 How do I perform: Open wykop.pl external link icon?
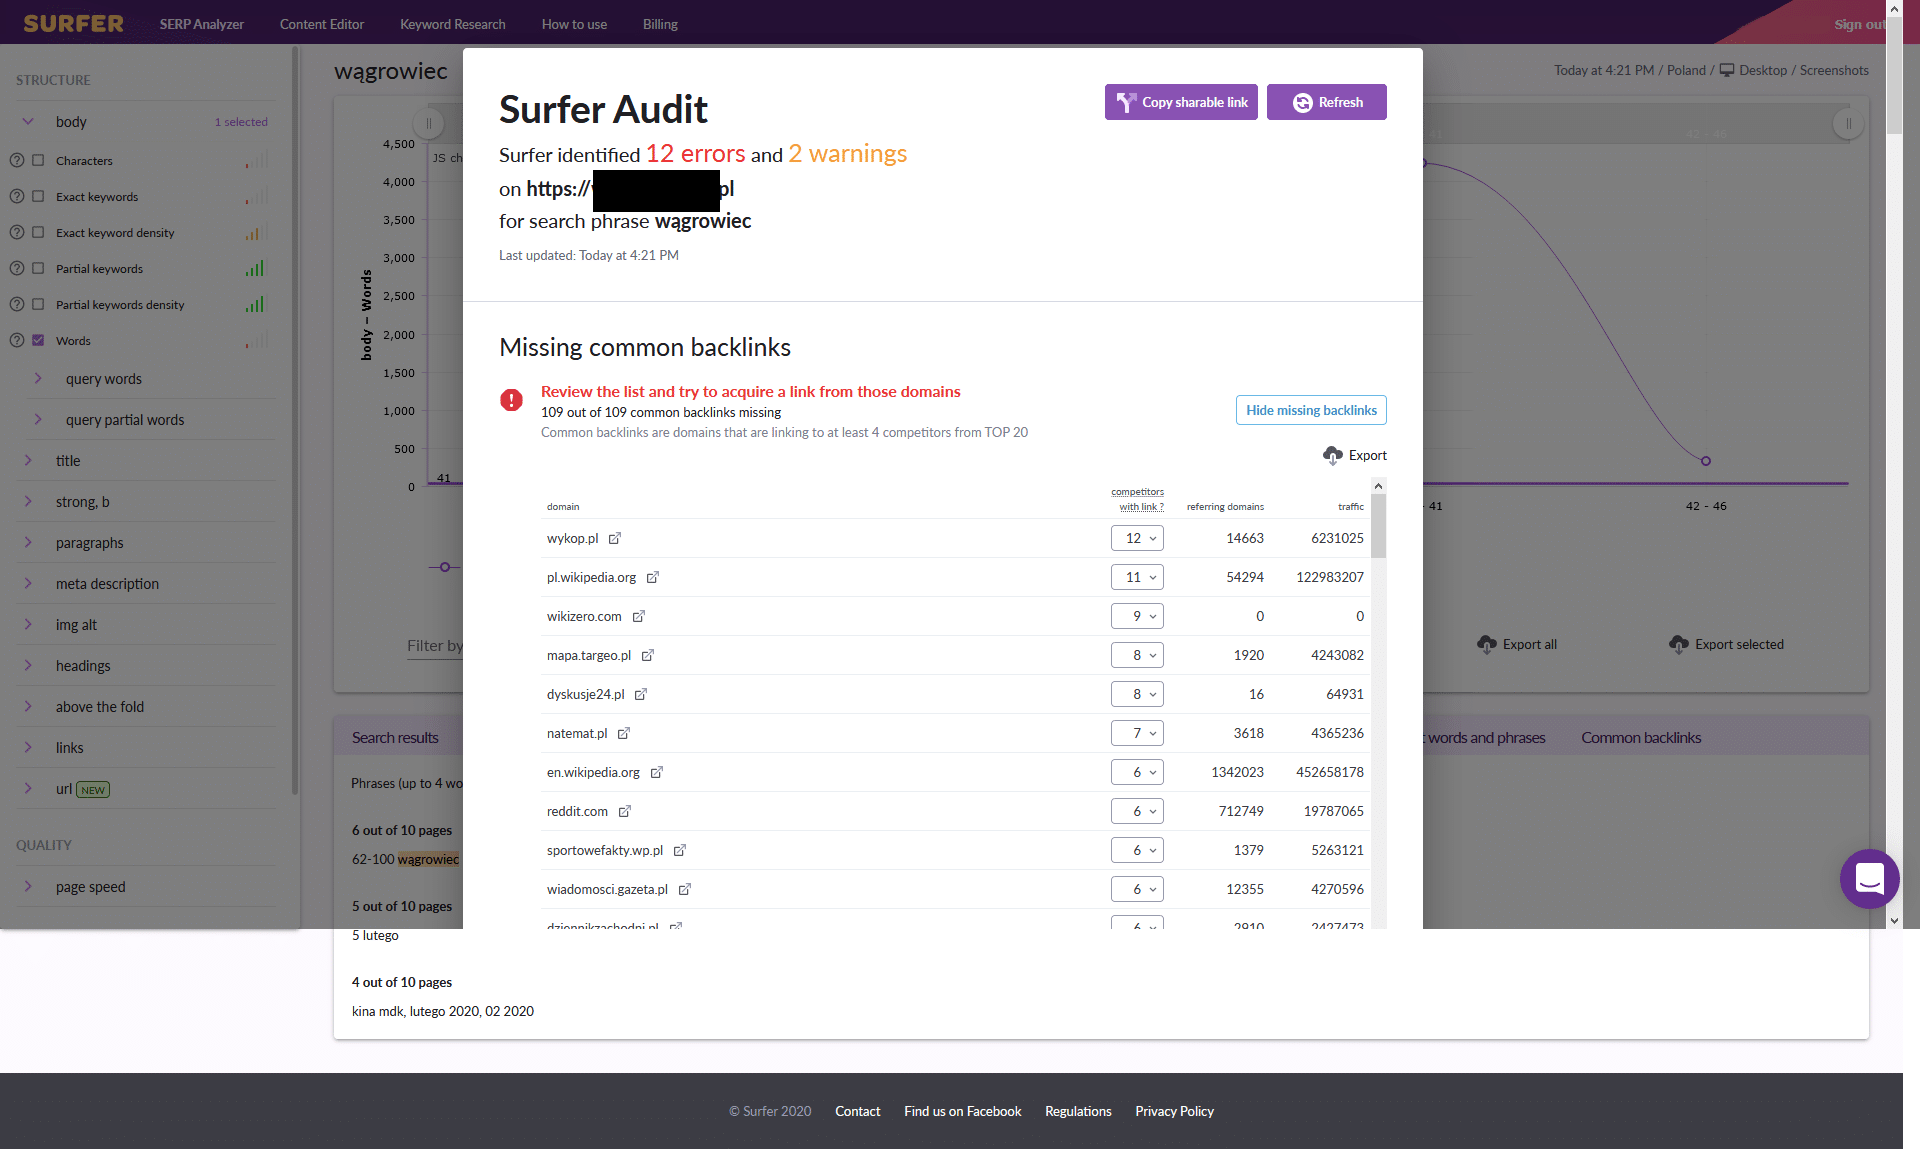click(x=615, y=538)
